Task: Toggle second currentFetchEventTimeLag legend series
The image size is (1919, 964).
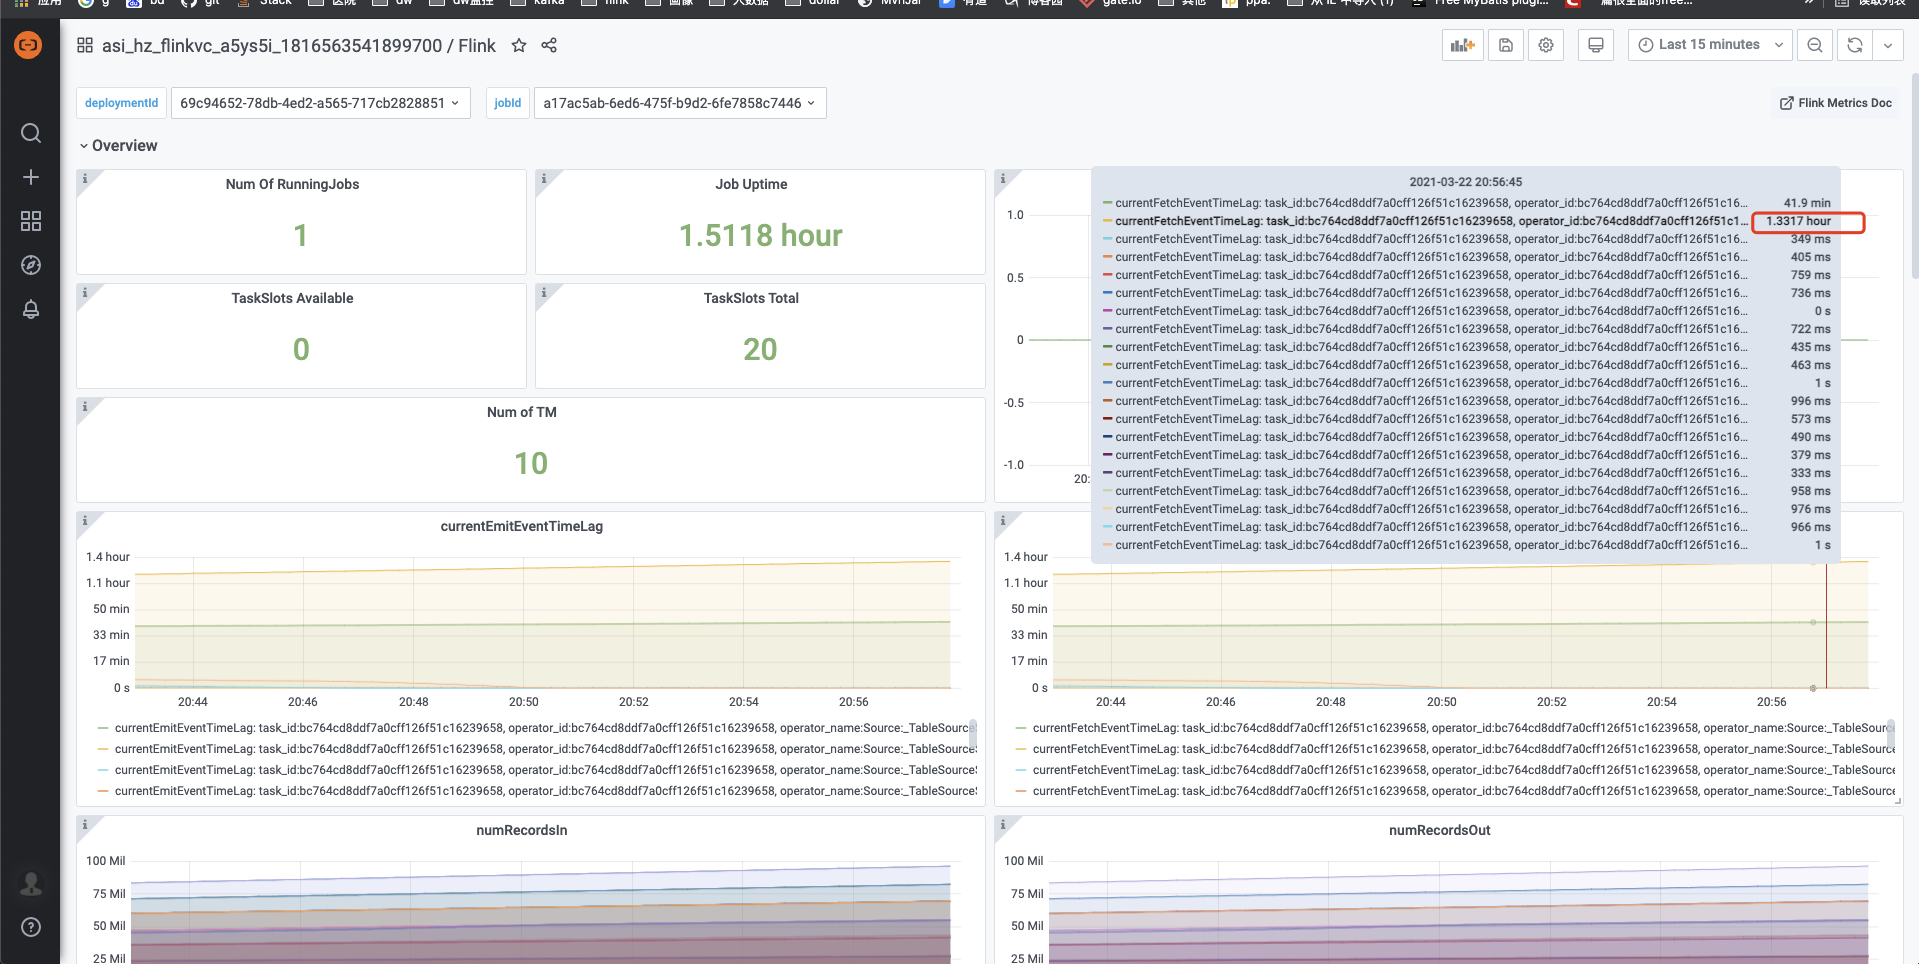Action: [1463, 749]
